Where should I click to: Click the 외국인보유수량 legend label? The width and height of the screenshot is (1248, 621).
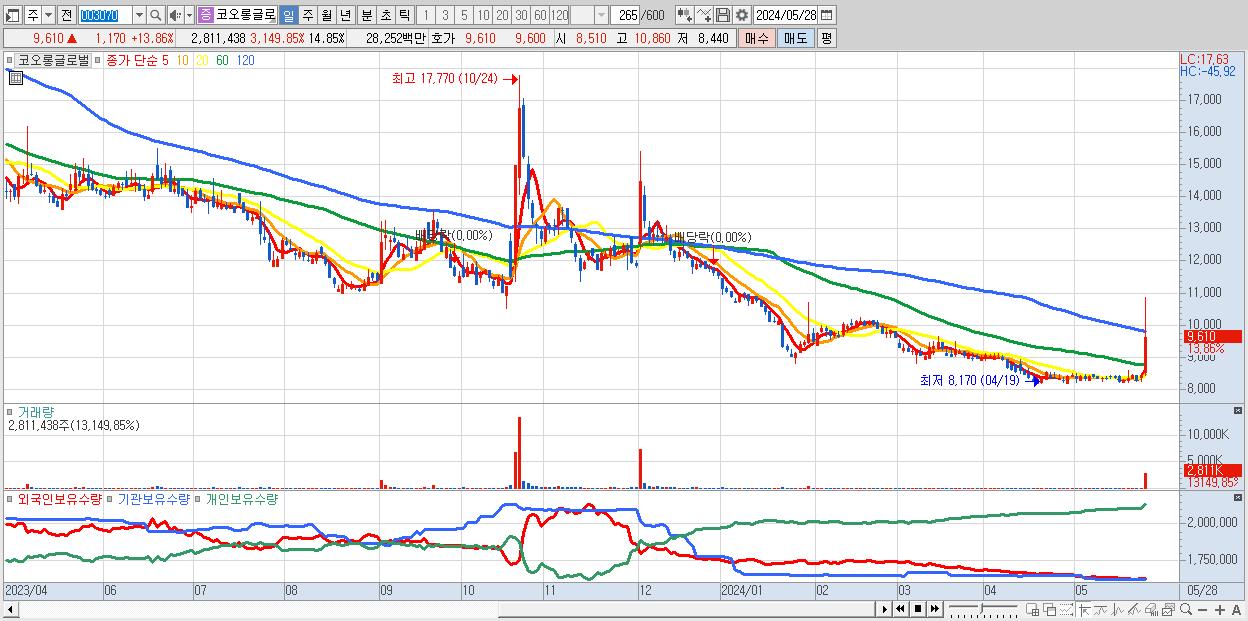[x=60, y=498]
